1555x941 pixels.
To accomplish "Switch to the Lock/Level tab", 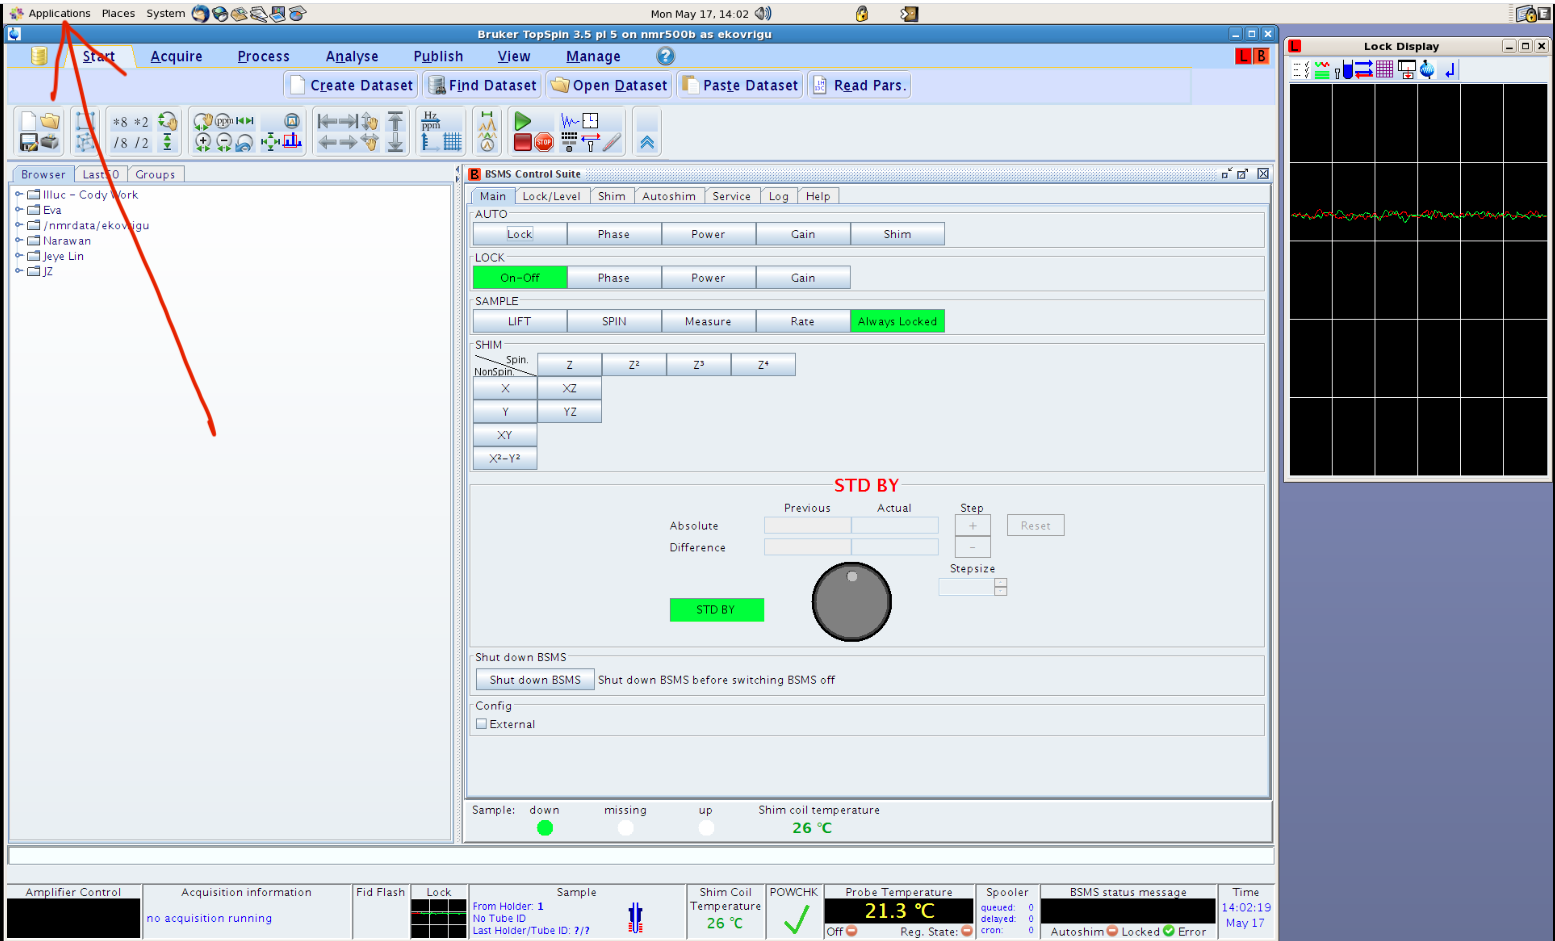I will [551, 196].
